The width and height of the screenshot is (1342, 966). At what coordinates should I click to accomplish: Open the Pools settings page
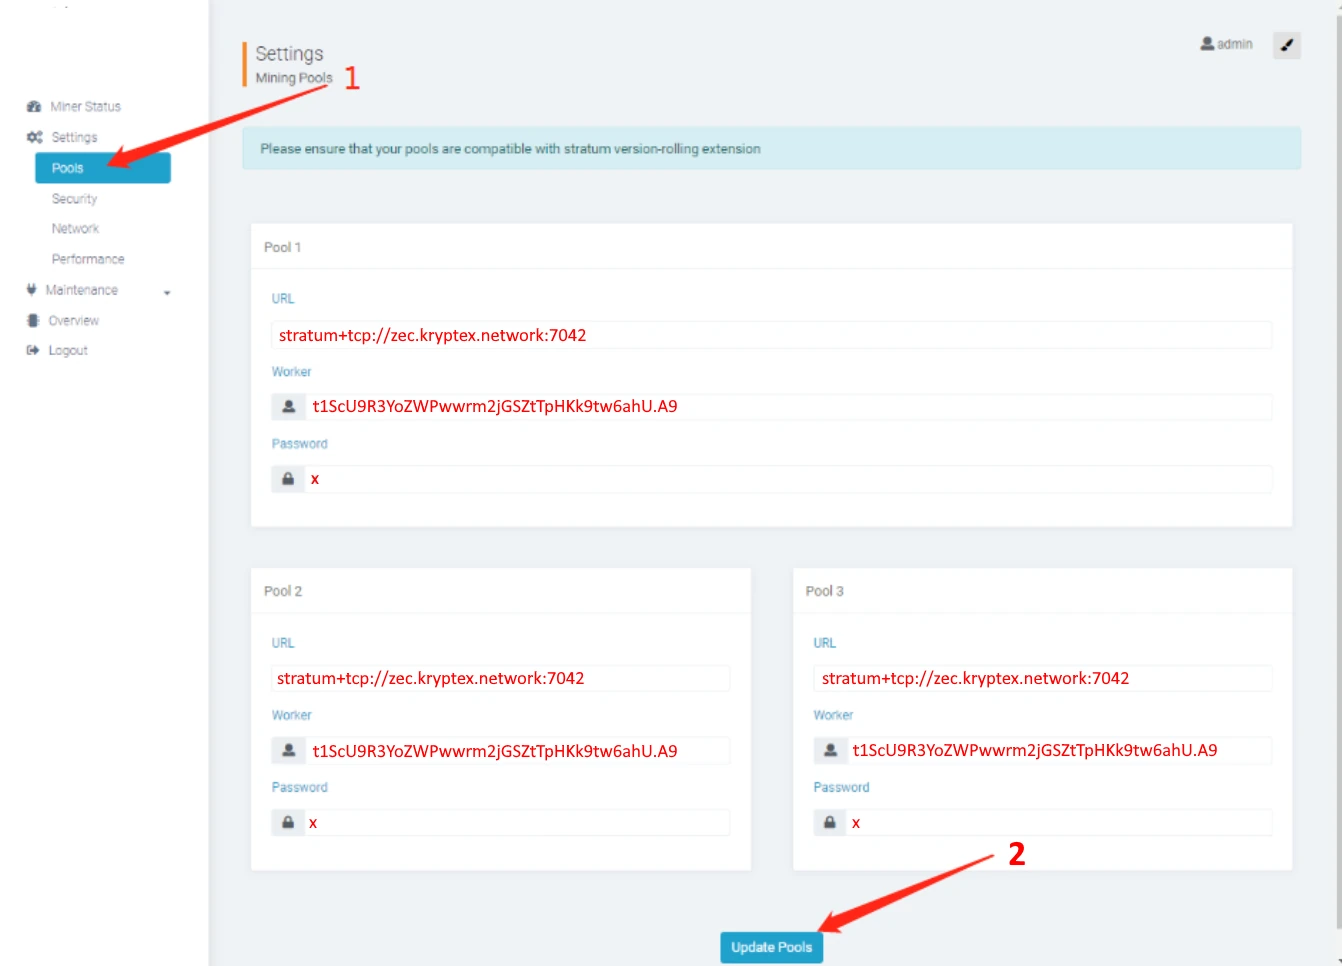click(102, 168)
